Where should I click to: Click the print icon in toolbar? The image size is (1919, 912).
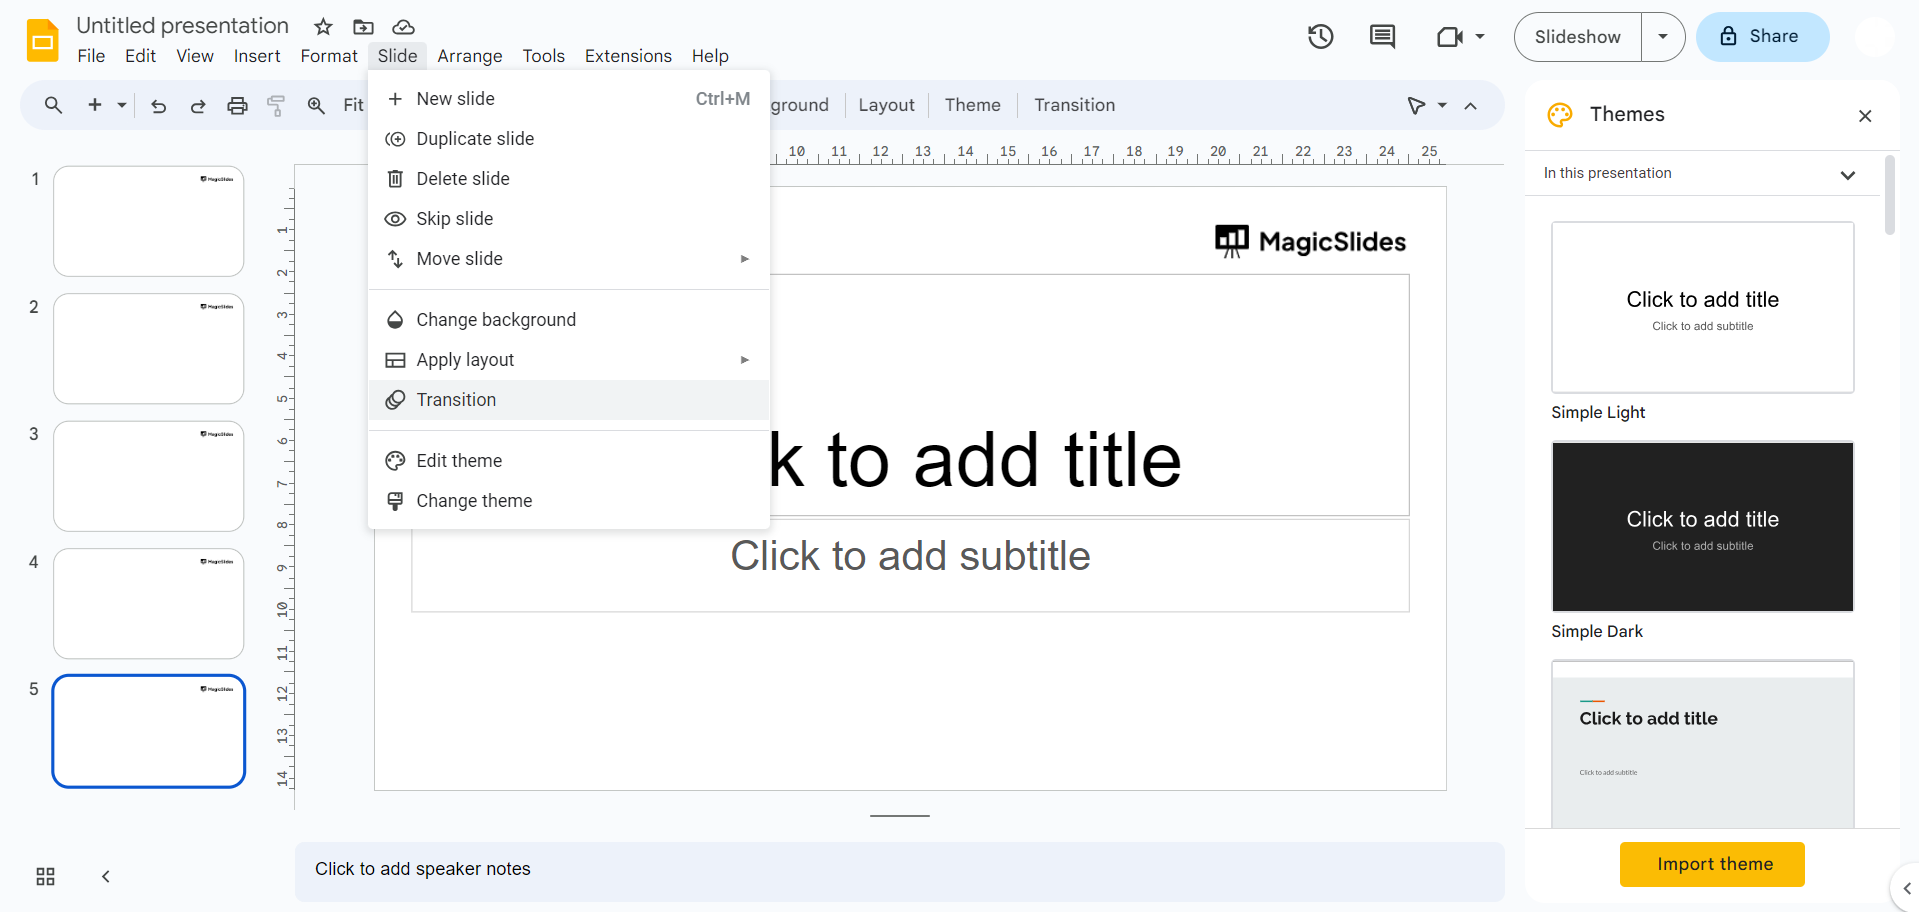[x=237, y=106]
